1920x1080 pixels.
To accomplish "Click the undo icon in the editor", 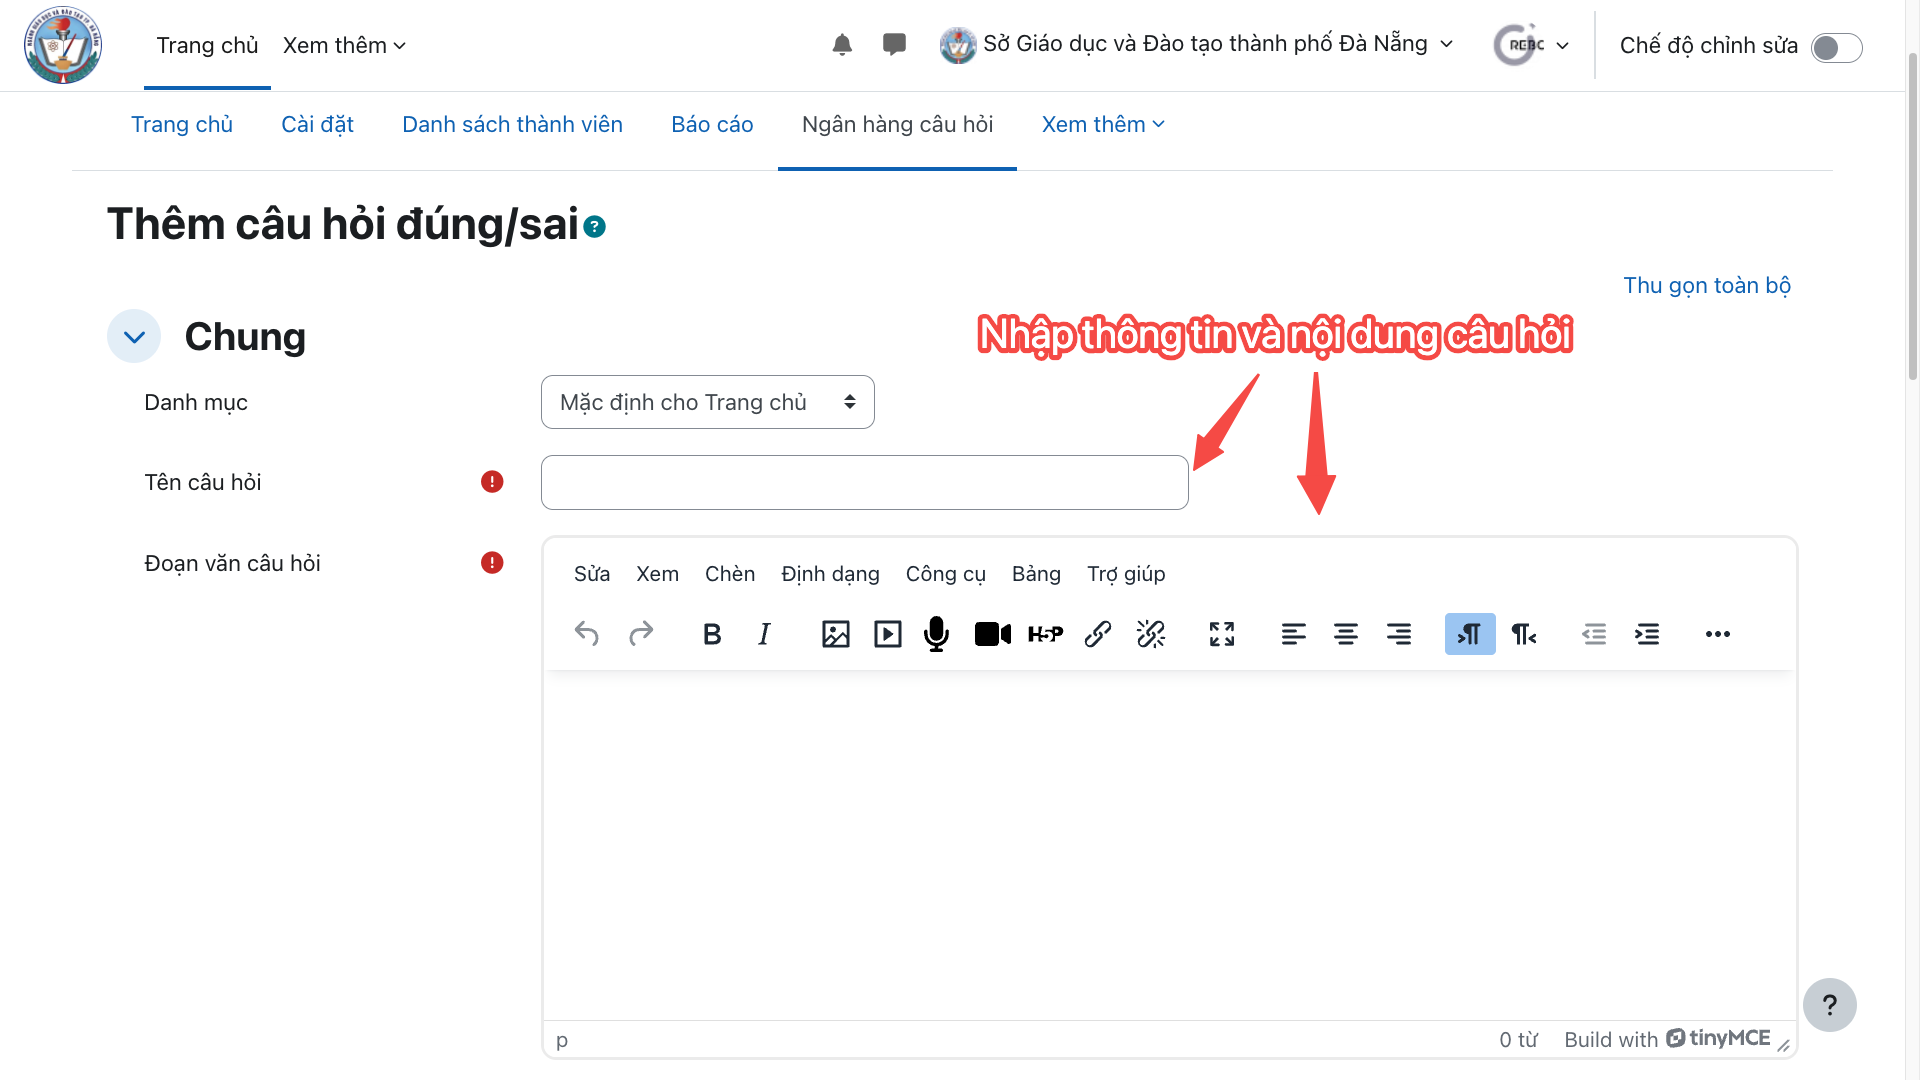I will [587, 634].
